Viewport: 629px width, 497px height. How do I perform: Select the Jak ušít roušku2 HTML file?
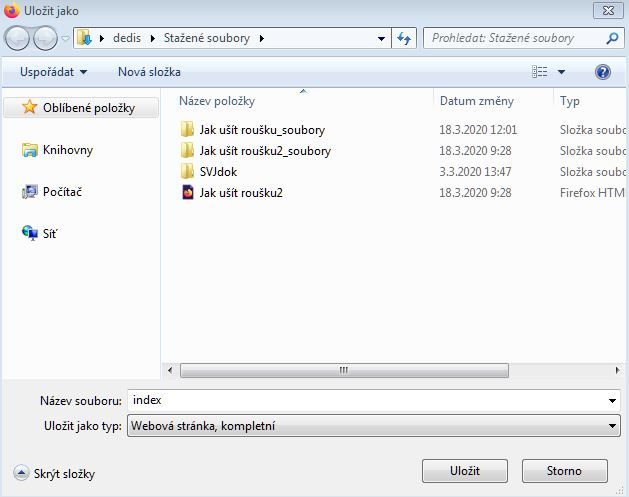point(241,193)
